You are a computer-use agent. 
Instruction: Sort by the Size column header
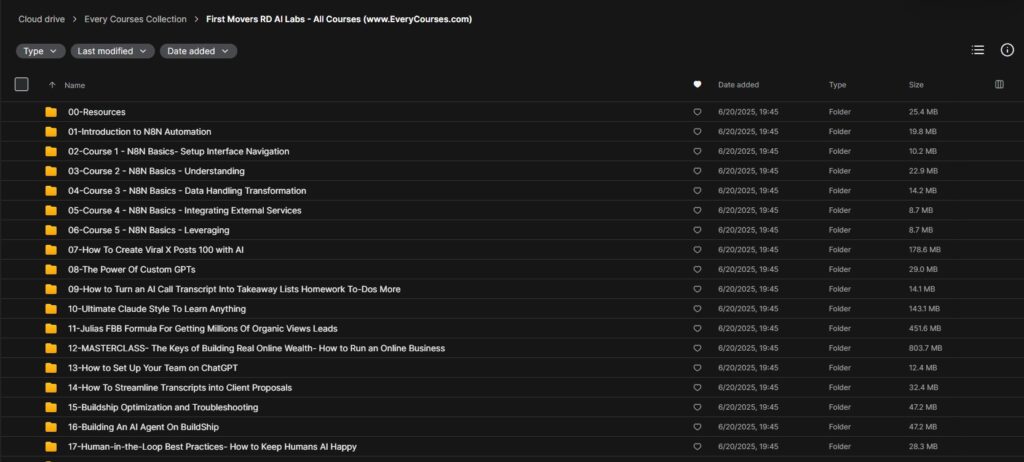pos(916,85)
